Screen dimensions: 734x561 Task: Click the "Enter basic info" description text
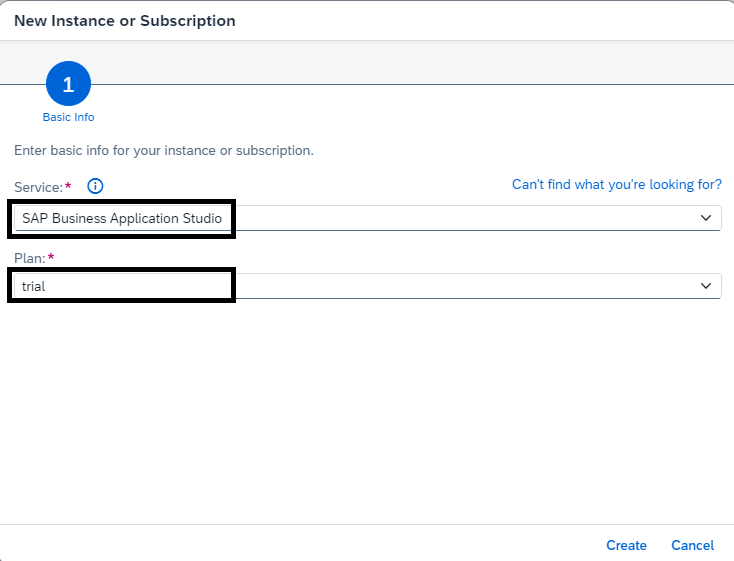tap(164, 150)
